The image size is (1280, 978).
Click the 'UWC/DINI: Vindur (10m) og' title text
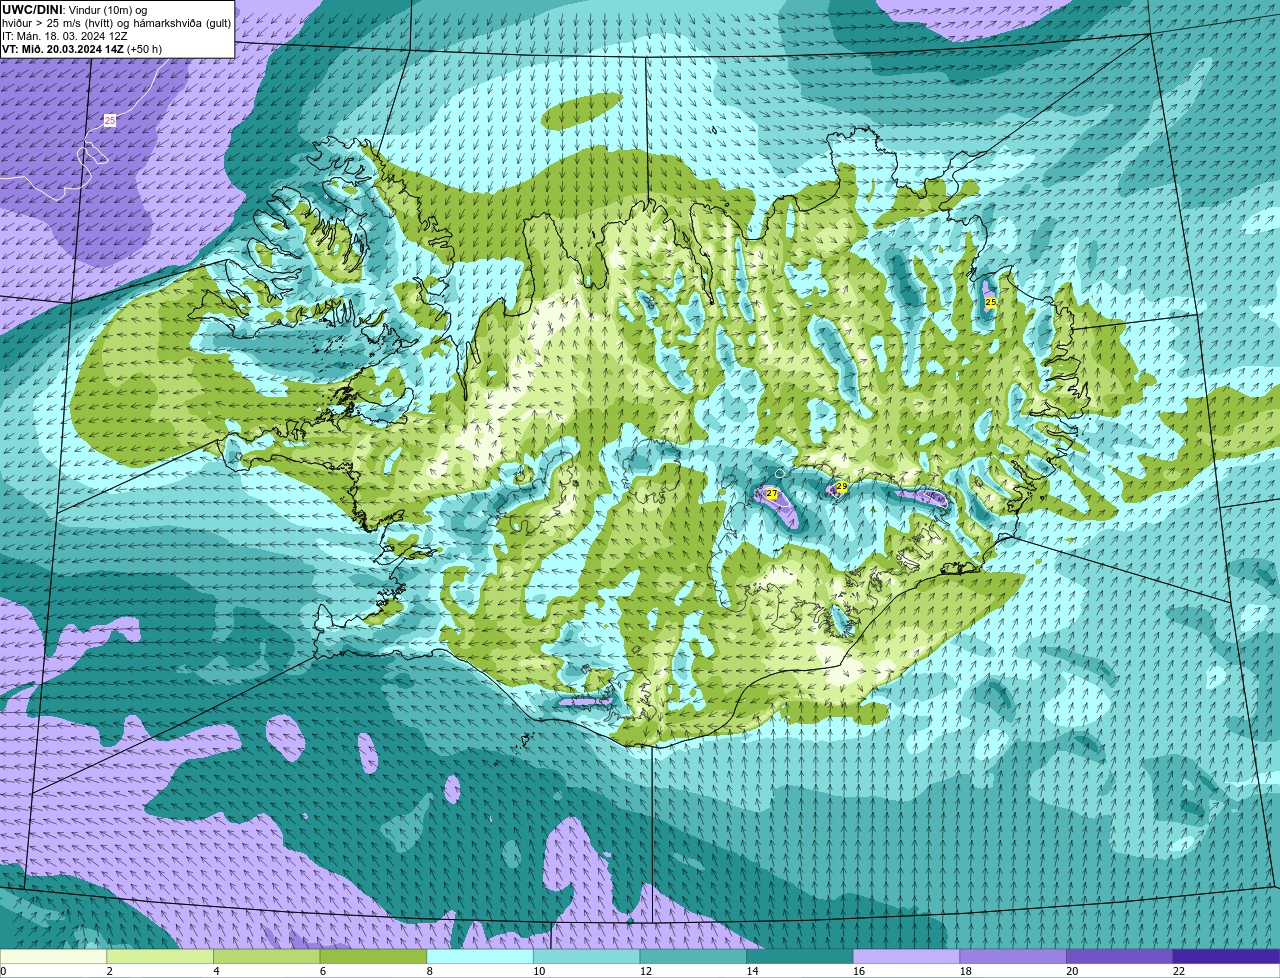click(74, 9)
